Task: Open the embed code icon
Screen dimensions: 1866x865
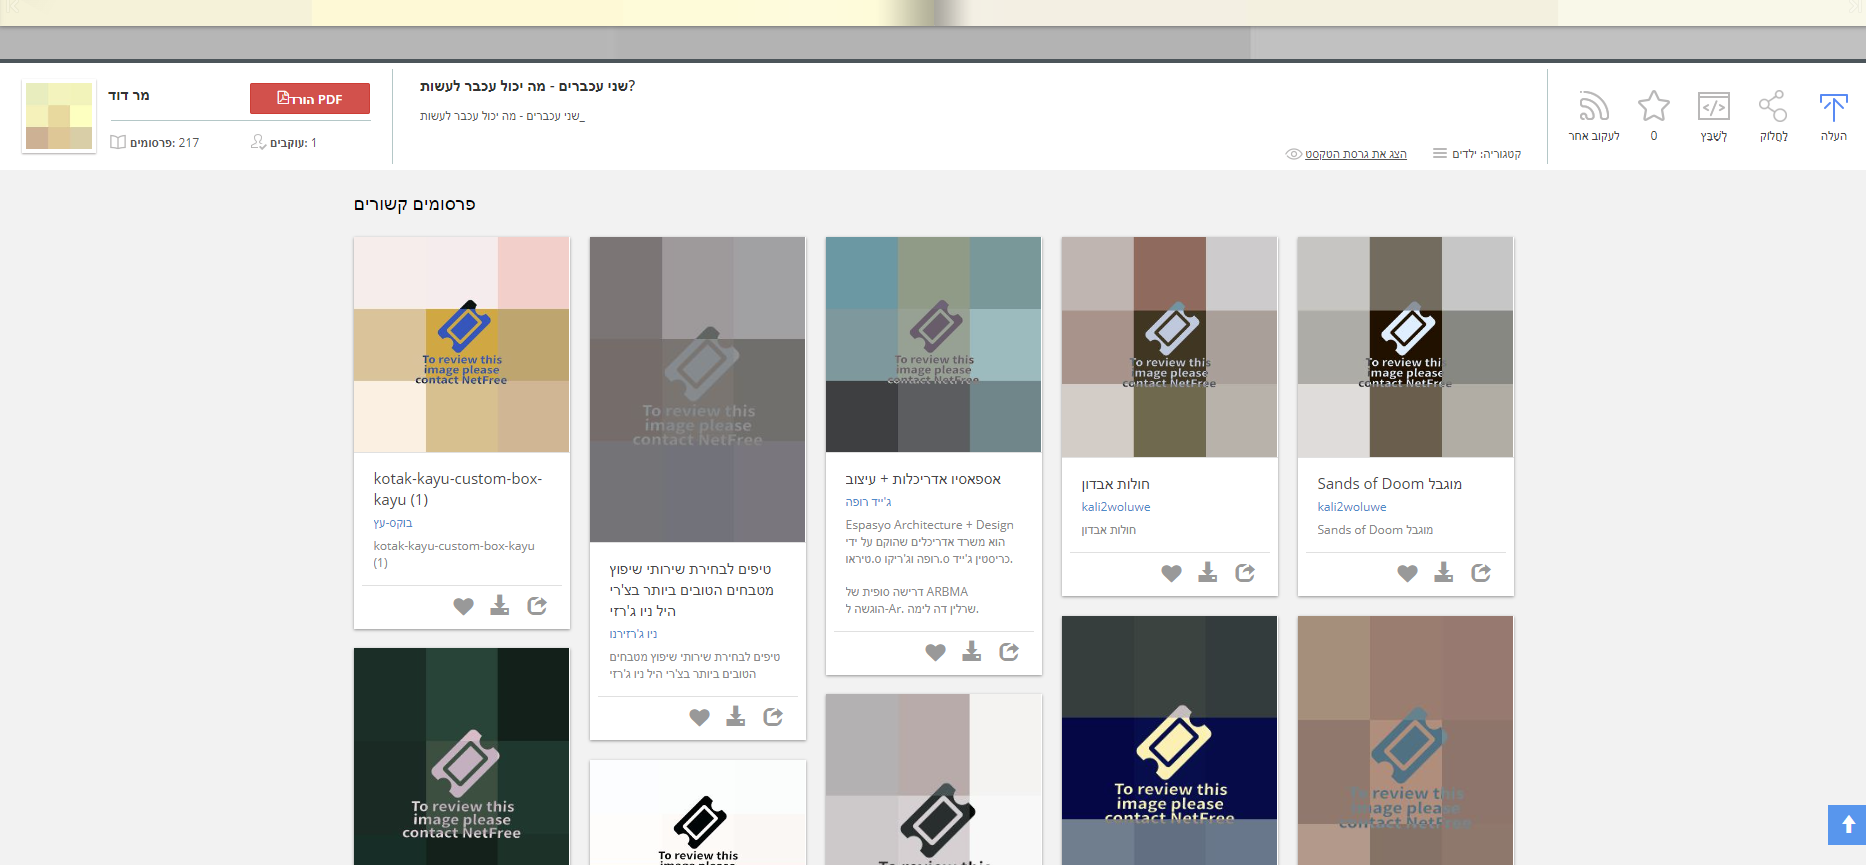Action: (1714, 106)
